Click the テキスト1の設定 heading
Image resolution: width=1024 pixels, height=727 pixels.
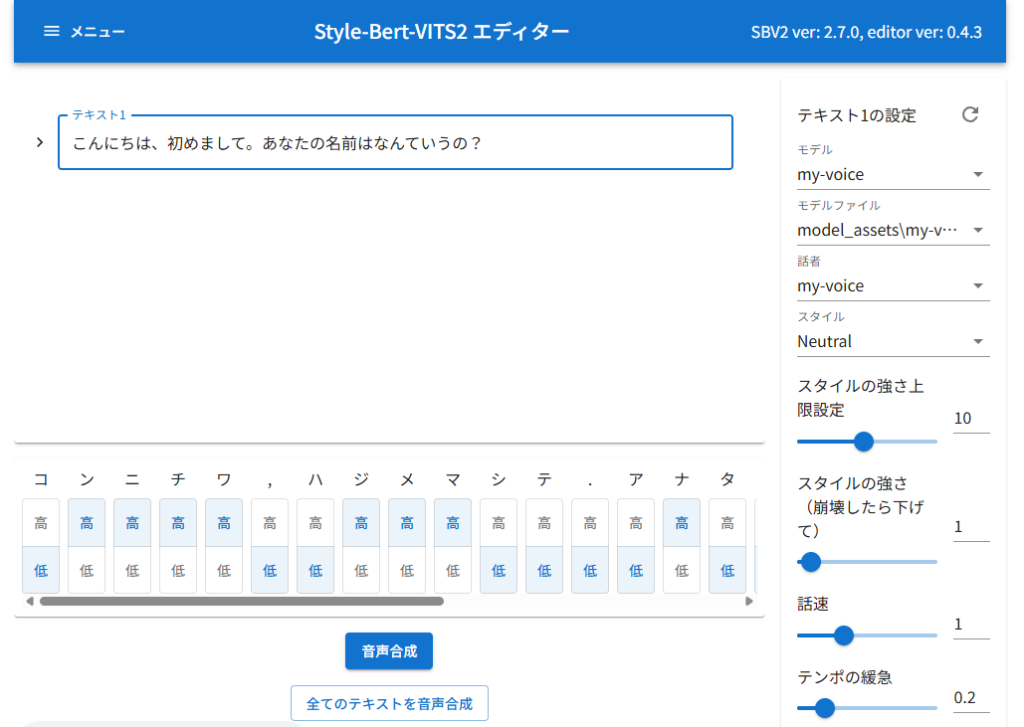click(856, 116)
